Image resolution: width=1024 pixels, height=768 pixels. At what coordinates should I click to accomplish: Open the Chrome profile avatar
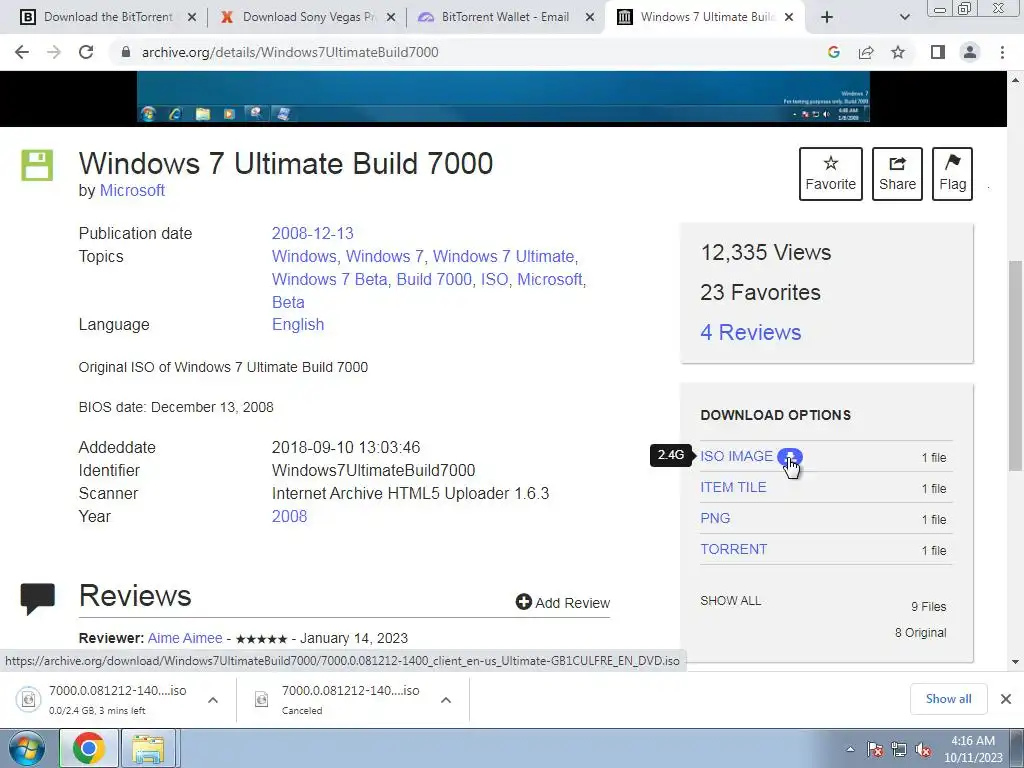click(x=970, y=52)
